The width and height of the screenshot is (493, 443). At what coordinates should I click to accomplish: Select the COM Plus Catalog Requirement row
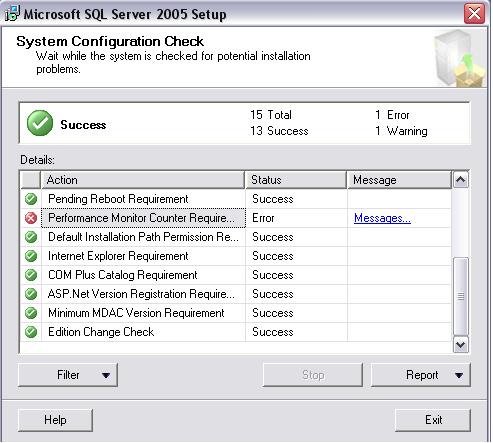pyautogui.click(x=236, y=275)
